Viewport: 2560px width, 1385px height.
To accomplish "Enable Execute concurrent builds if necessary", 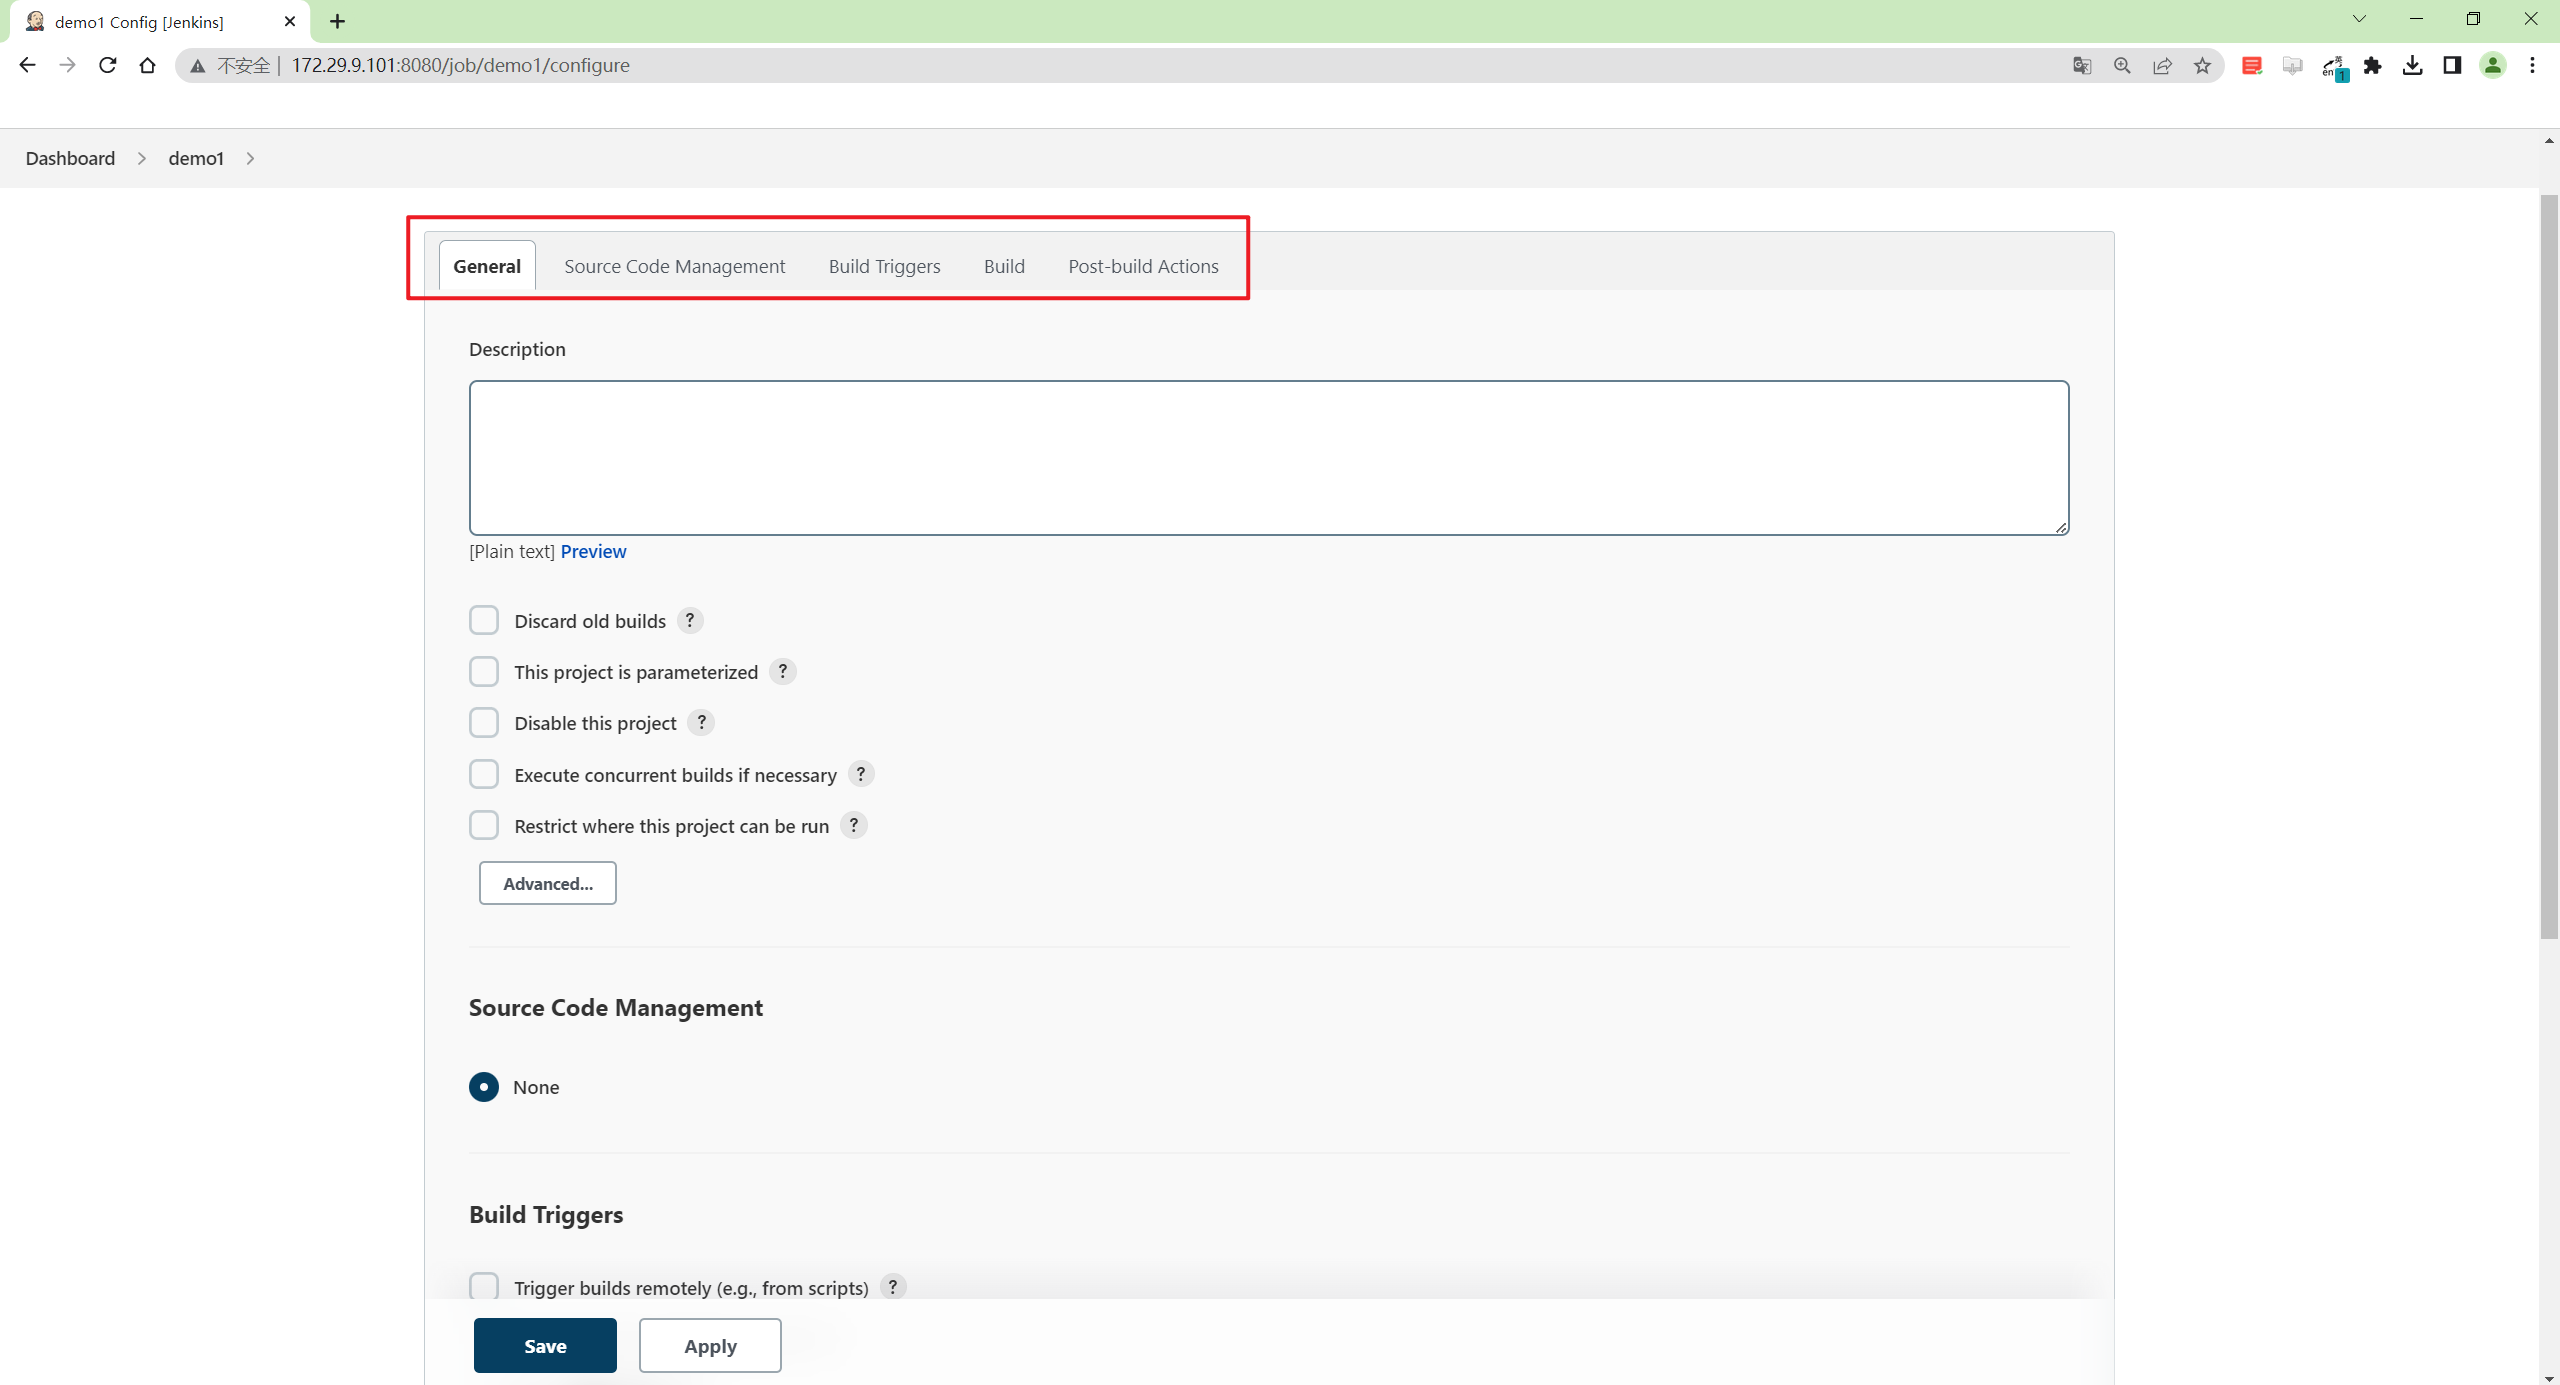I will pyautogui.click(x=484, y=774).
